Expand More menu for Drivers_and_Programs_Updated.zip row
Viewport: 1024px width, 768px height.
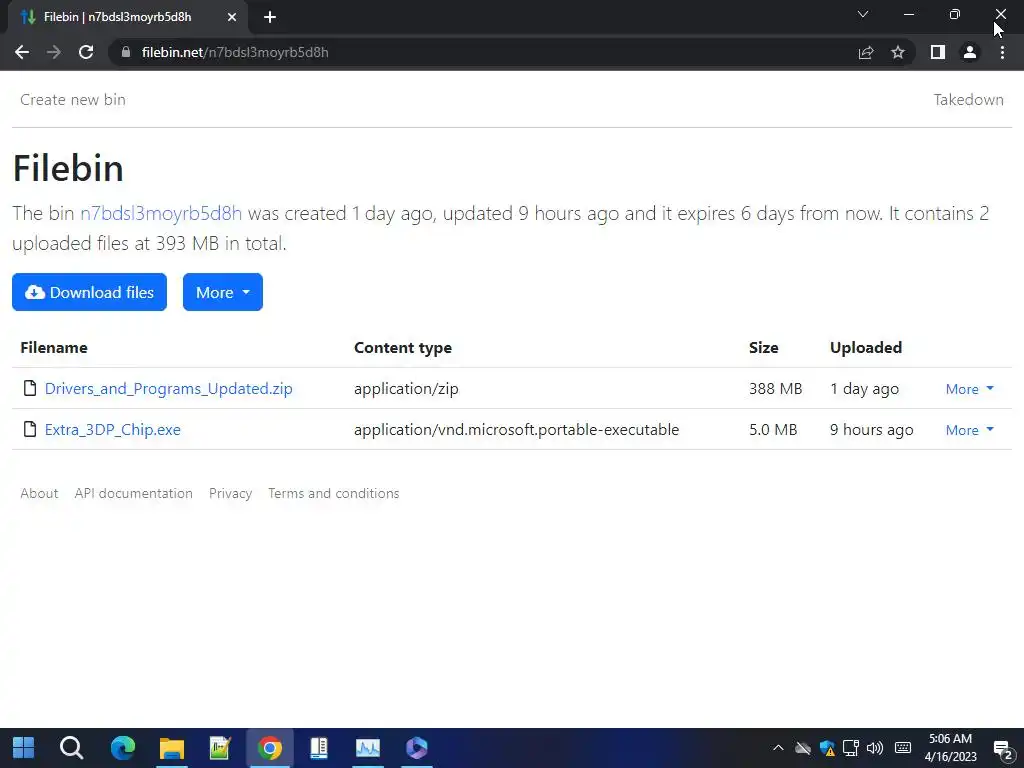click(x=970, y=389)
